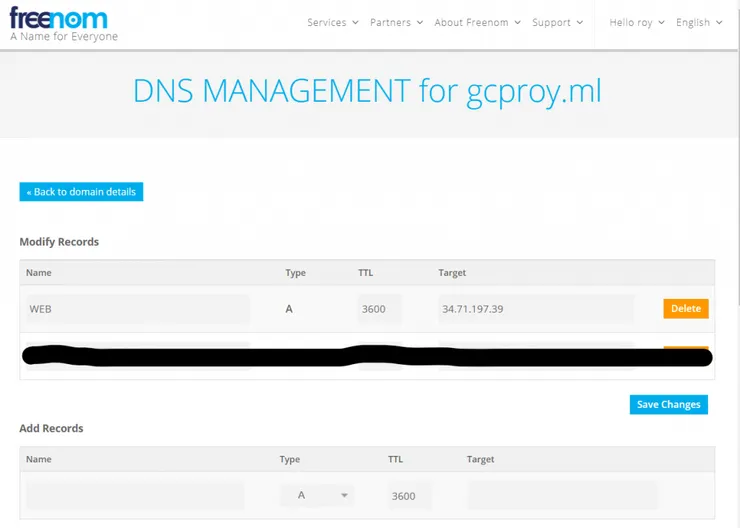Click the TTL column header in Add Records
The height and width of the screenshot is (528, 740).
click(395, 459)
